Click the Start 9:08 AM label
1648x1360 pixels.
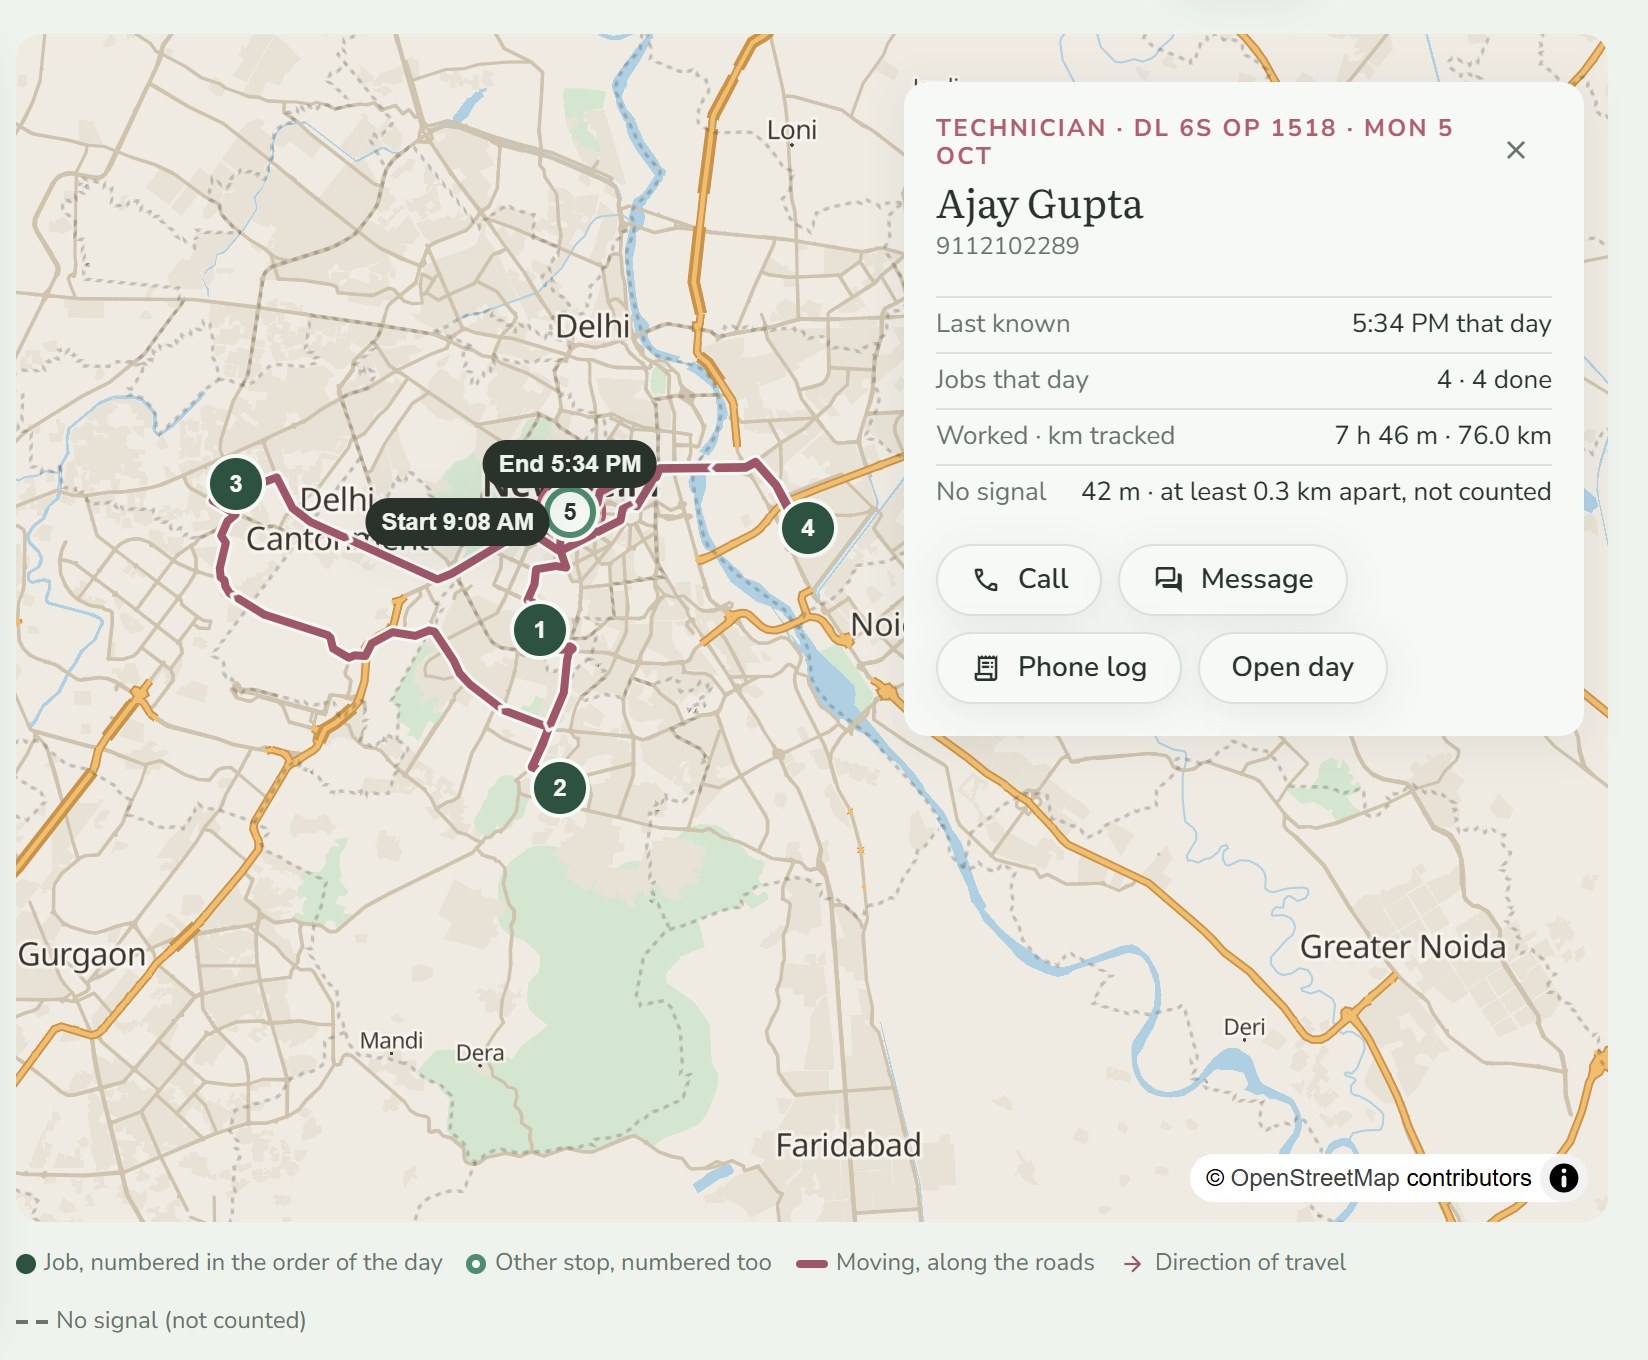coord(457,522)
